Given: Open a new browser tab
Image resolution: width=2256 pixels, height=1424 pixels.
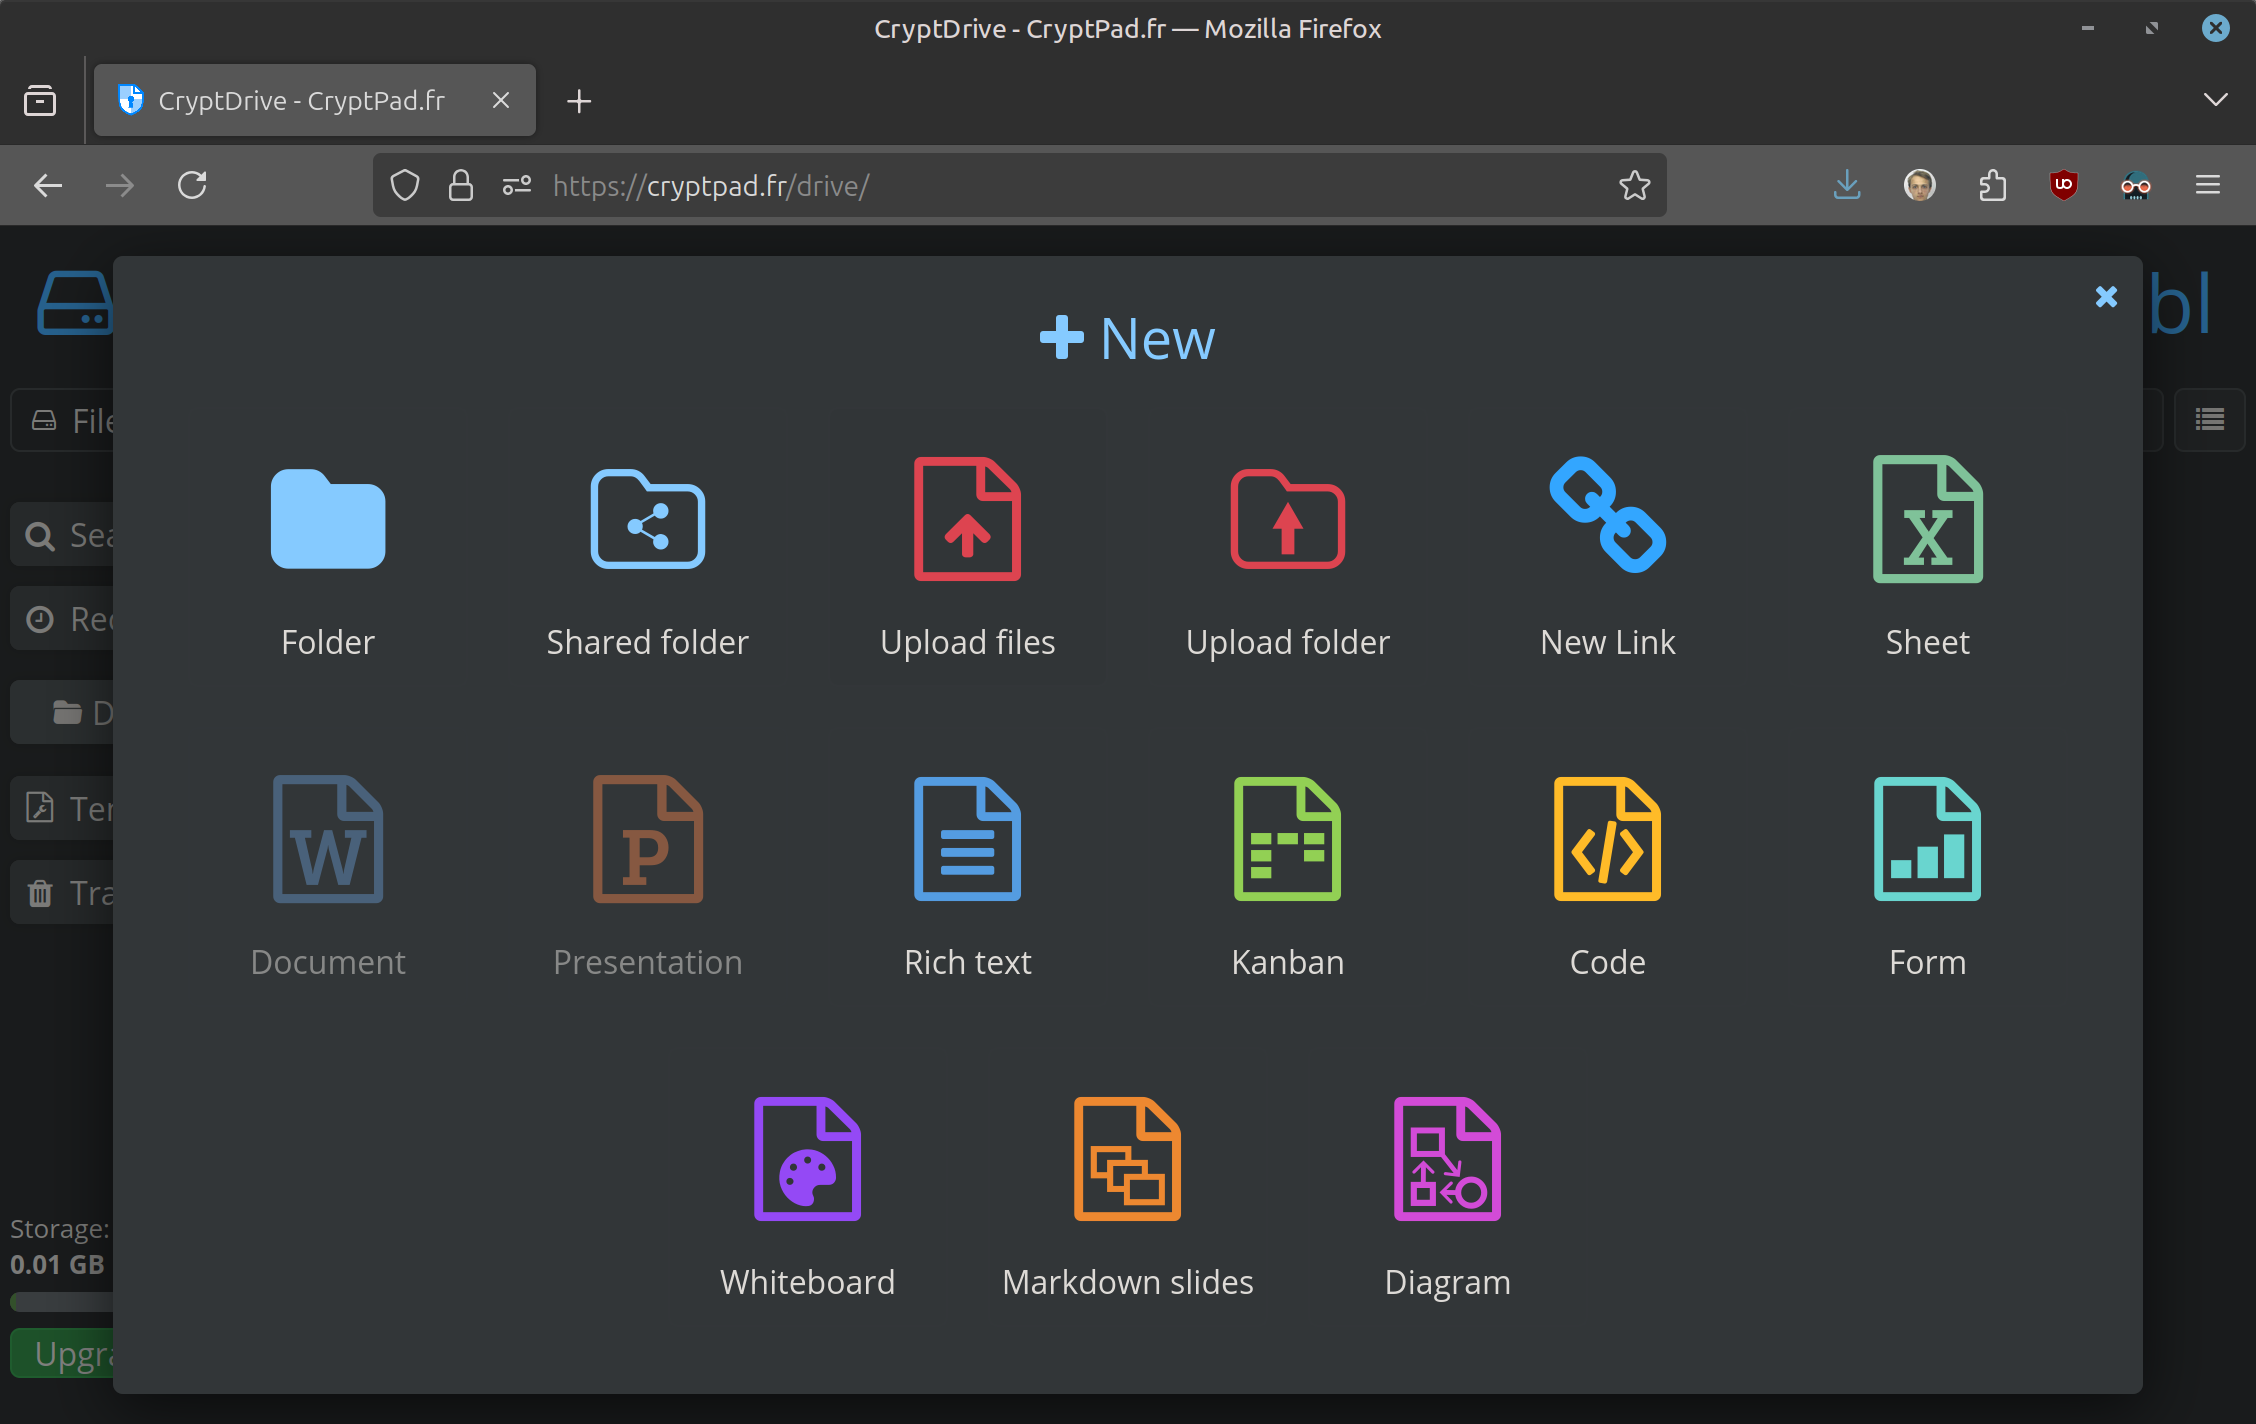Looking at the screenshot, I should pos(579,101).
